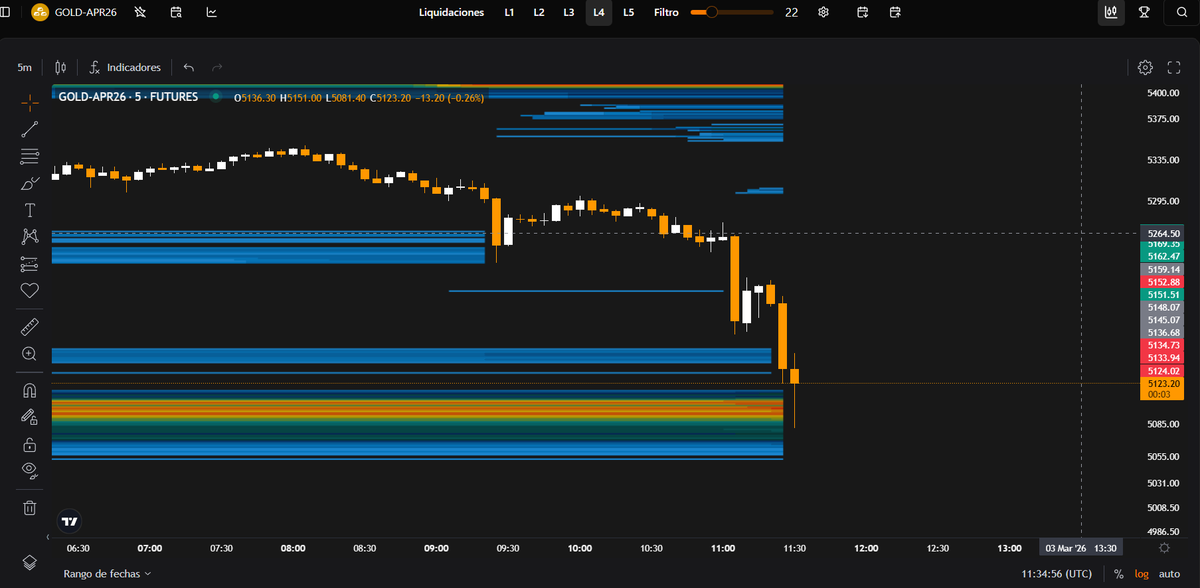1200x588 pixels.
Task: Select the L1 liquidation level
Action: 509,13
